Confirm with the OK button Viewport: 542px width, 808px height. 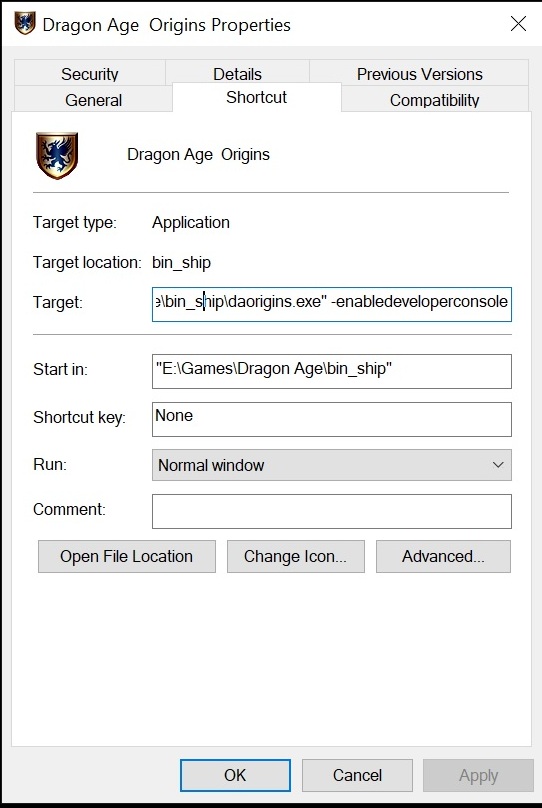[x=235, y=775]
